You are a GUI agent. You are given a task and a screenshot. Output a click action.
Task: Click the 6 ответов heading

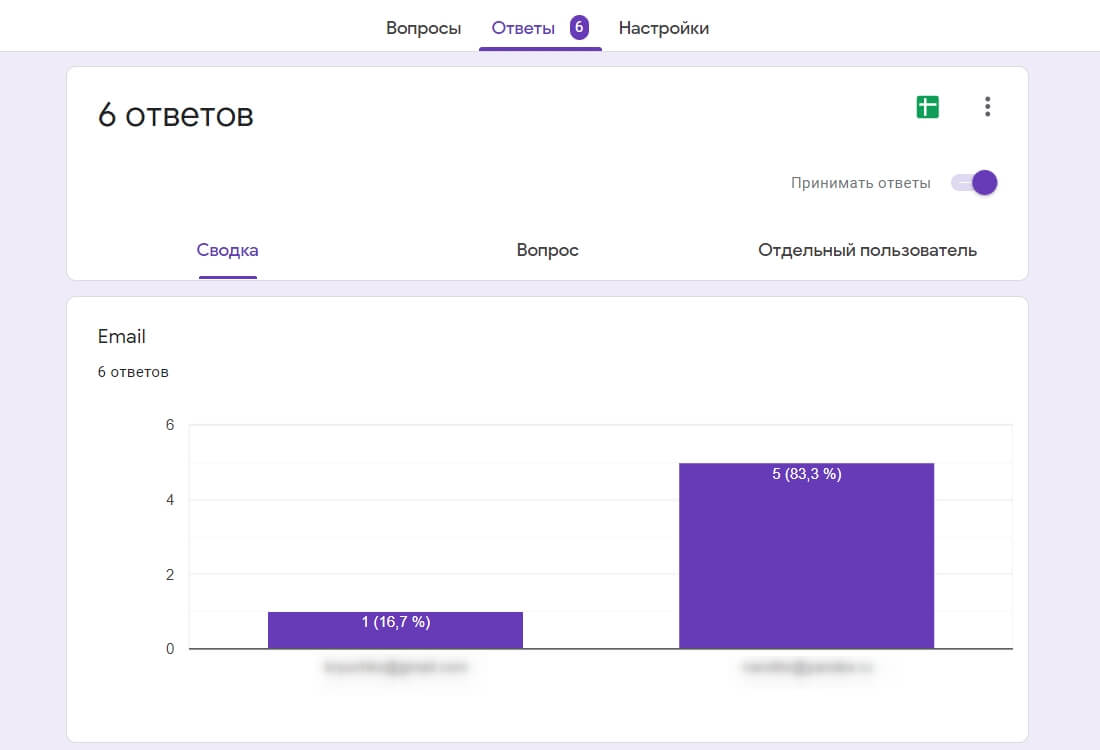[175, 114]
